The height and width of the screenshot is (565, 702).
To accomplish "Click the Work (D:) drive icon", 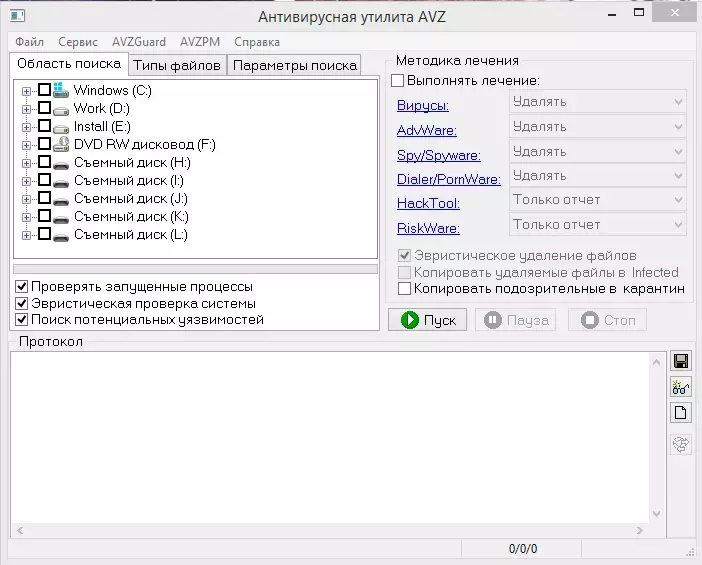I will (x=60, y=109).
